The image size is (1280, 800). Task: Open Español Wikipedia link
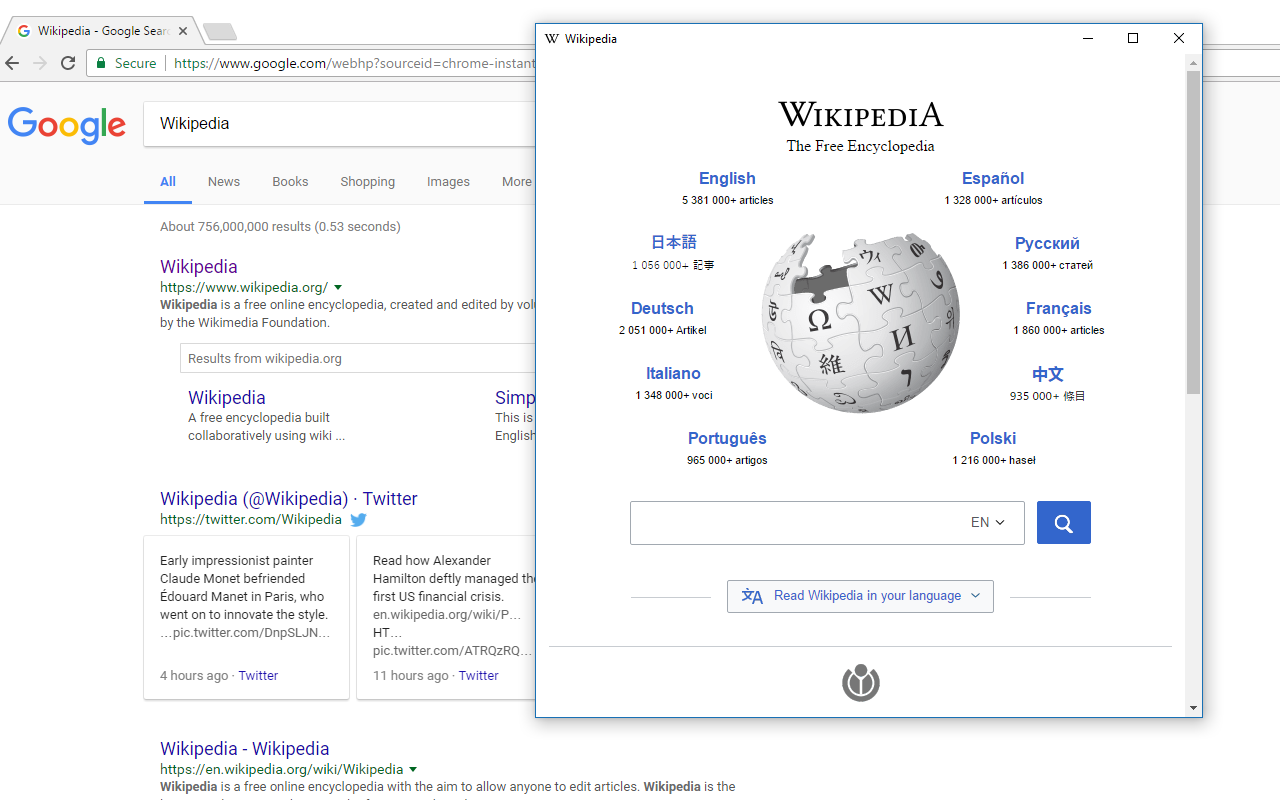993,179
